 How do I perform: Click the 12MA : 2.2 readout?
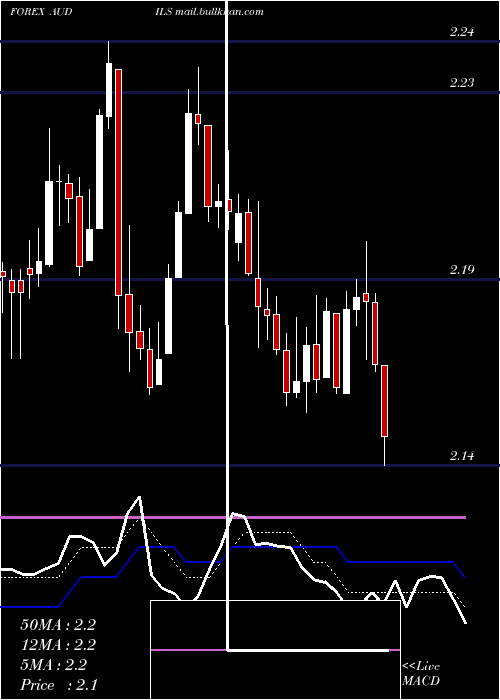(x=58, y=645)
